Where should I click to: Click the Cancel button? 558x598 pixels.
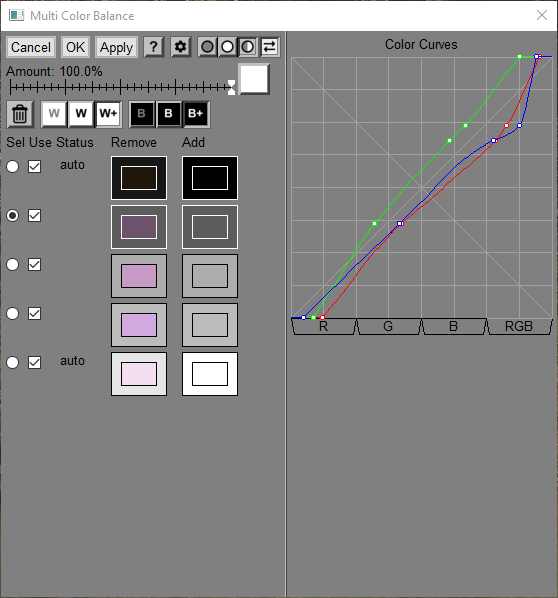click(31, 47)
